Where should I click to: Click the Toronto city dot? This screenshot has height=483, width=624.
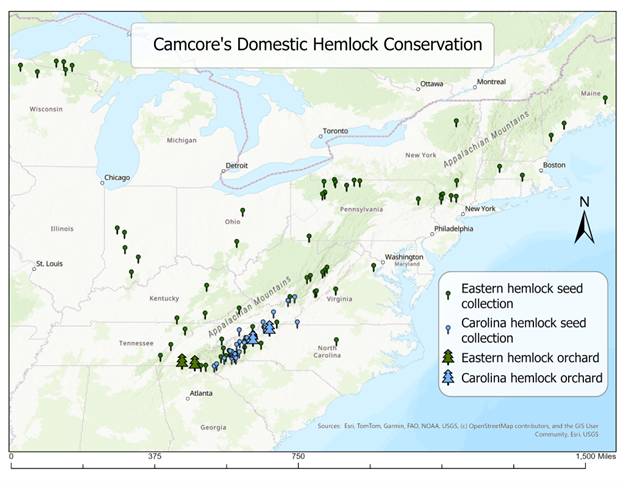pyautogui.click(x=321, y=136)
